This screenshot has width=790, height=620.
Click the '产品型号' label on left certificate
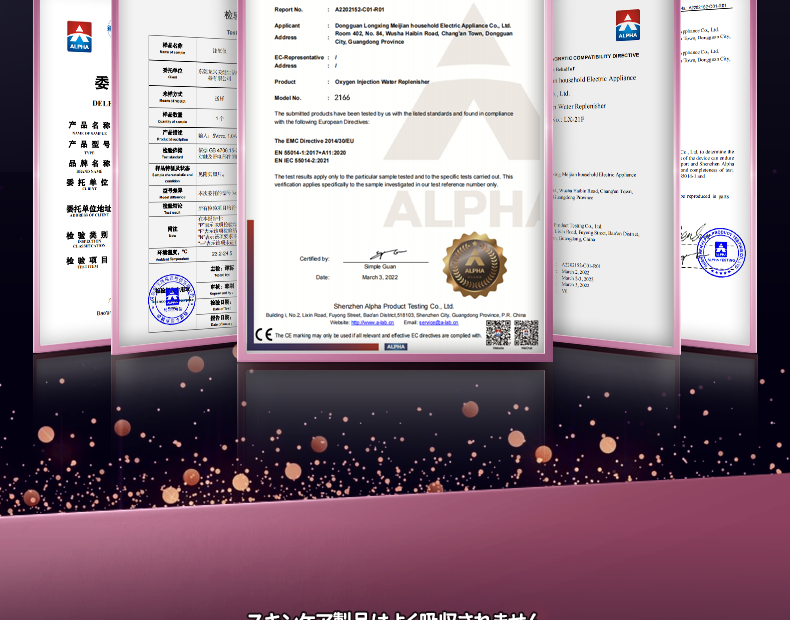89,145
